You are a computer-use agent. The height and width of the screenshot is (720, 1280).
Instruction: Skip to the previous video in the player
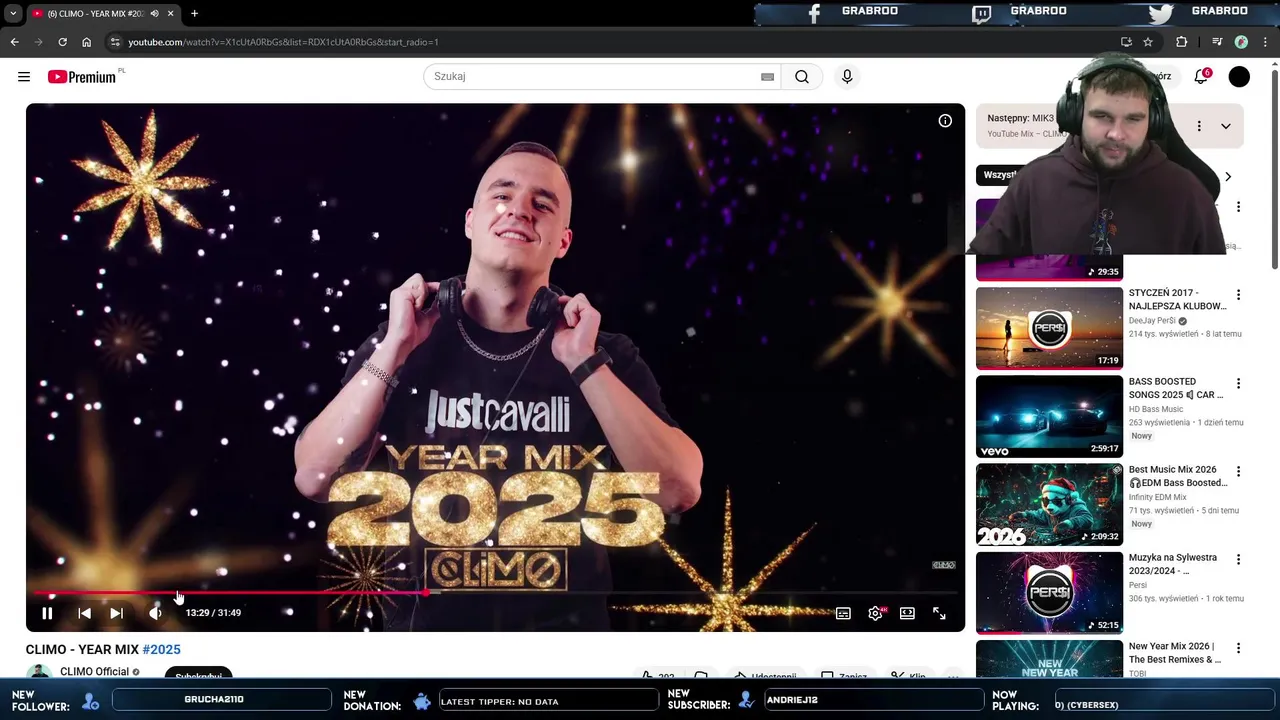click(x=84, y=613)
